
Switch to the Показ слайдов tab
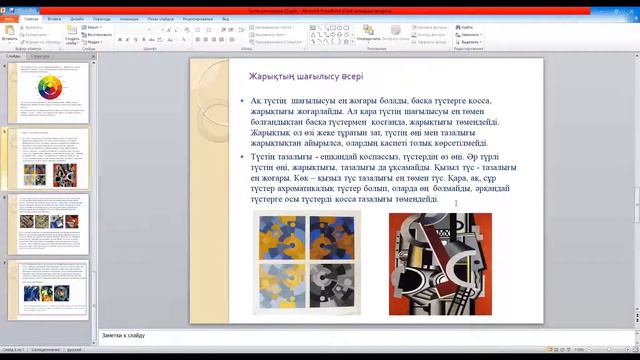(160, 19)
